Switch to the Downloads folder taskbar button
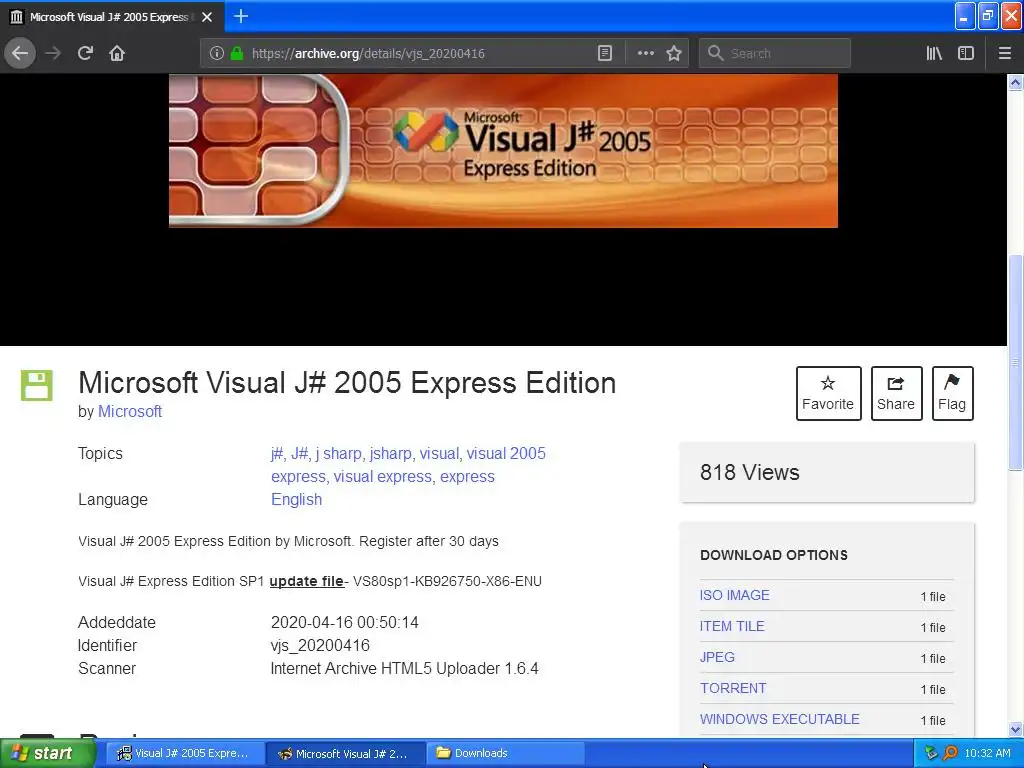Image resolution: width=1024 pixels, height=768 pixels. tap(506, 753)
